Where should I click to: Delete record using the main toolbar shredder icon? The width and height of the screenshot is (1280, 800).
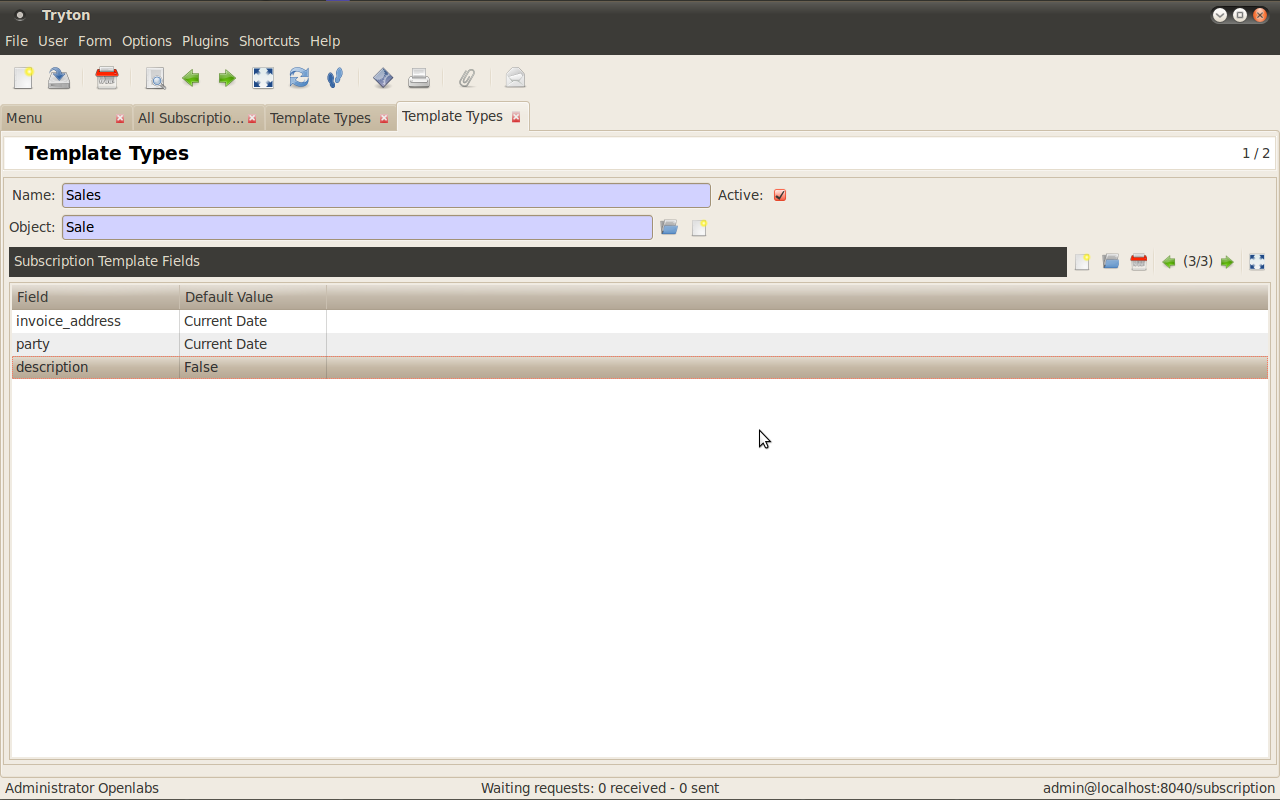pyautogui.click(x=107, y=78)
